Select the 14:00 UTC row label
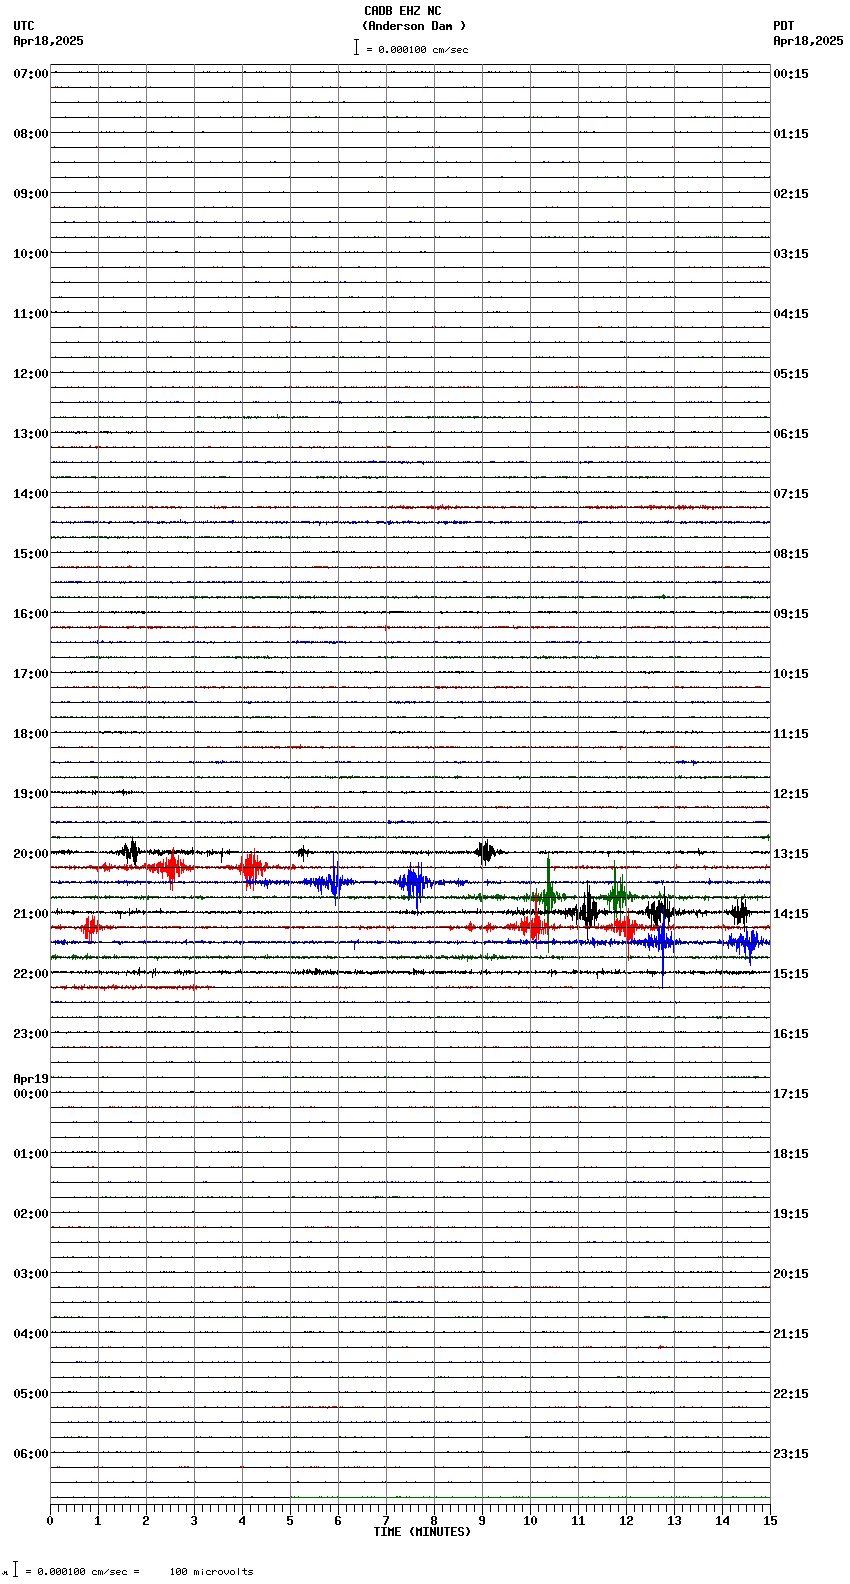Screen dimensions: 850x1584 coord(31,494)
